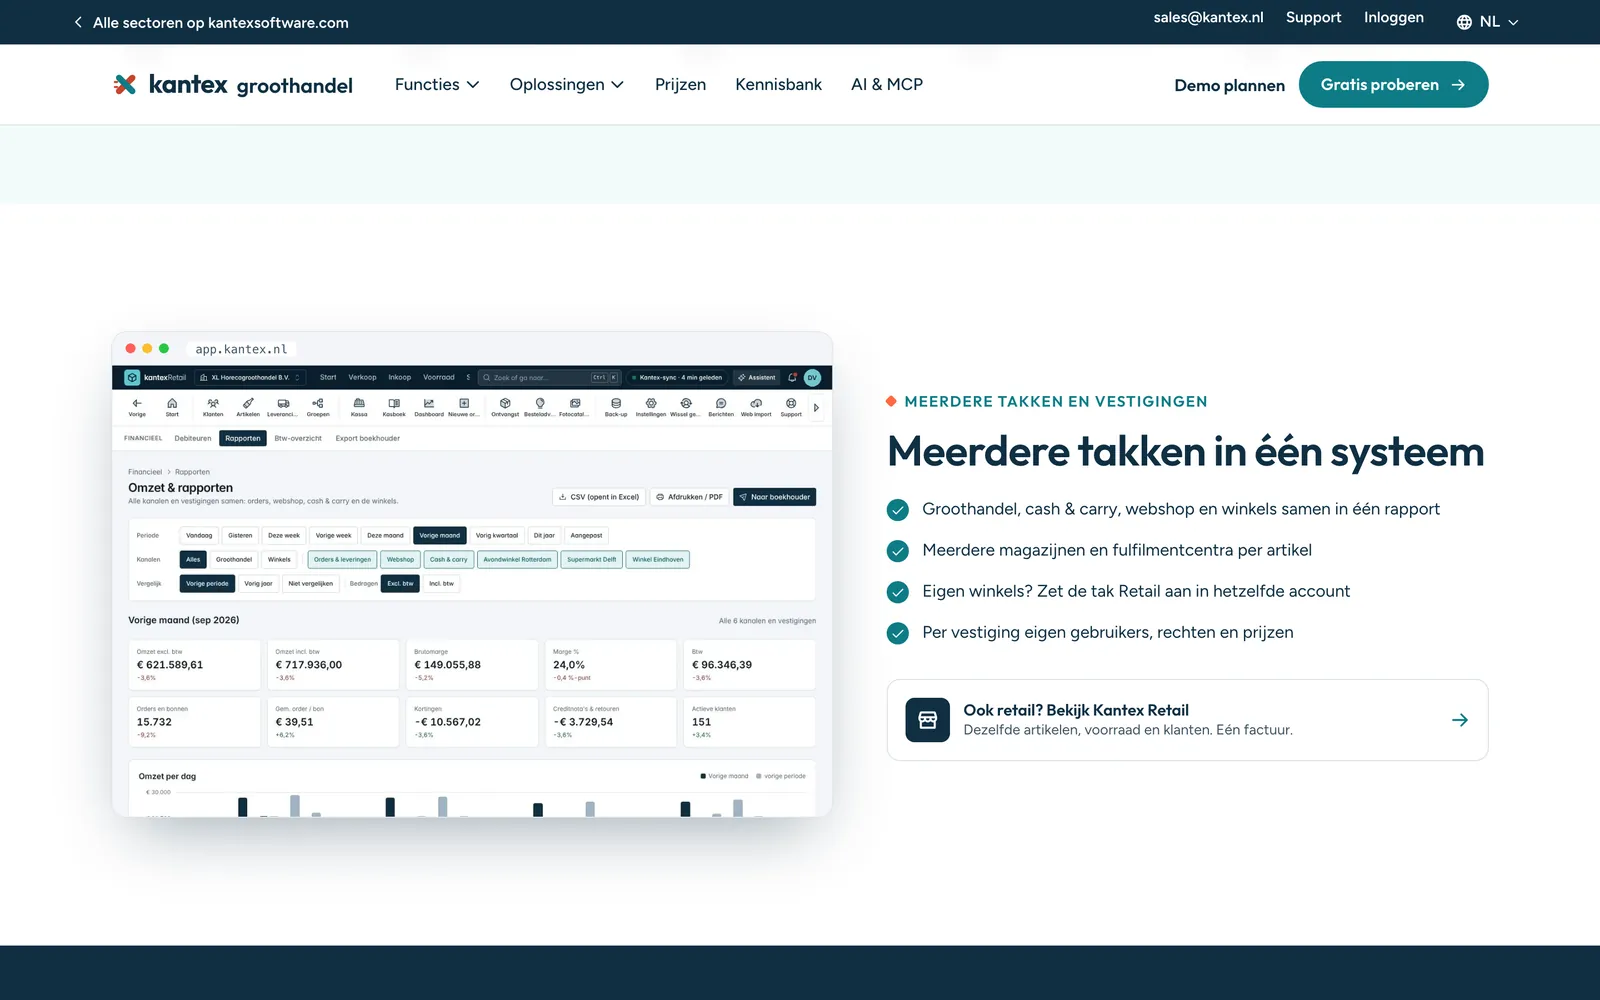1600x1000 pixels.
Task: Switch to the Debiteuren tab
Action: click(x=193, y=438)
